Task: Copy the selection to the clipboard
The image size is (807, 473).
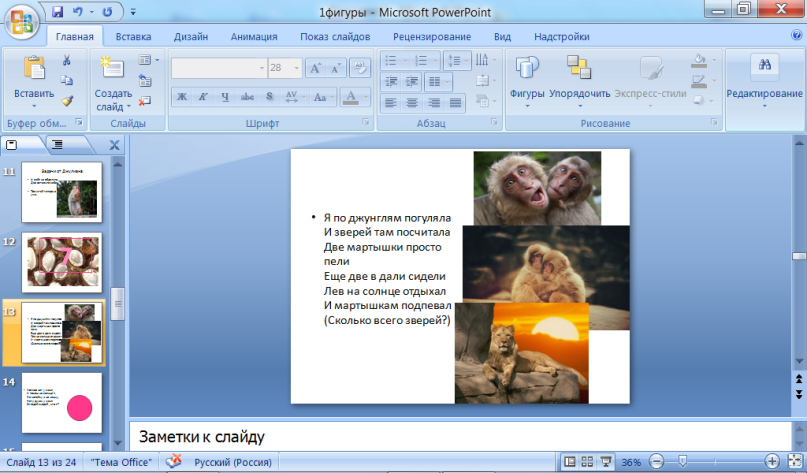Action: tap(66, 80)
